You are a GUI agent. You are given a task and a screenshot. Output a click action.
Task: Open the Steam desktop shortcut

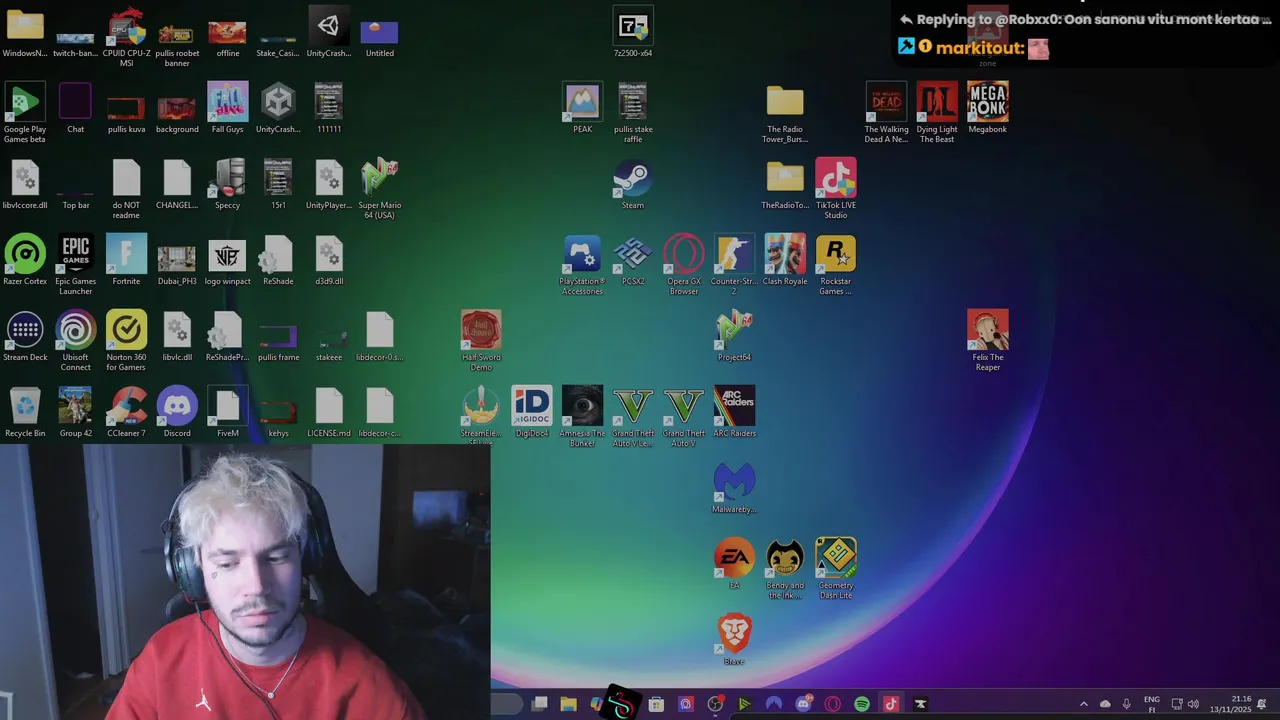click(633, 186)
